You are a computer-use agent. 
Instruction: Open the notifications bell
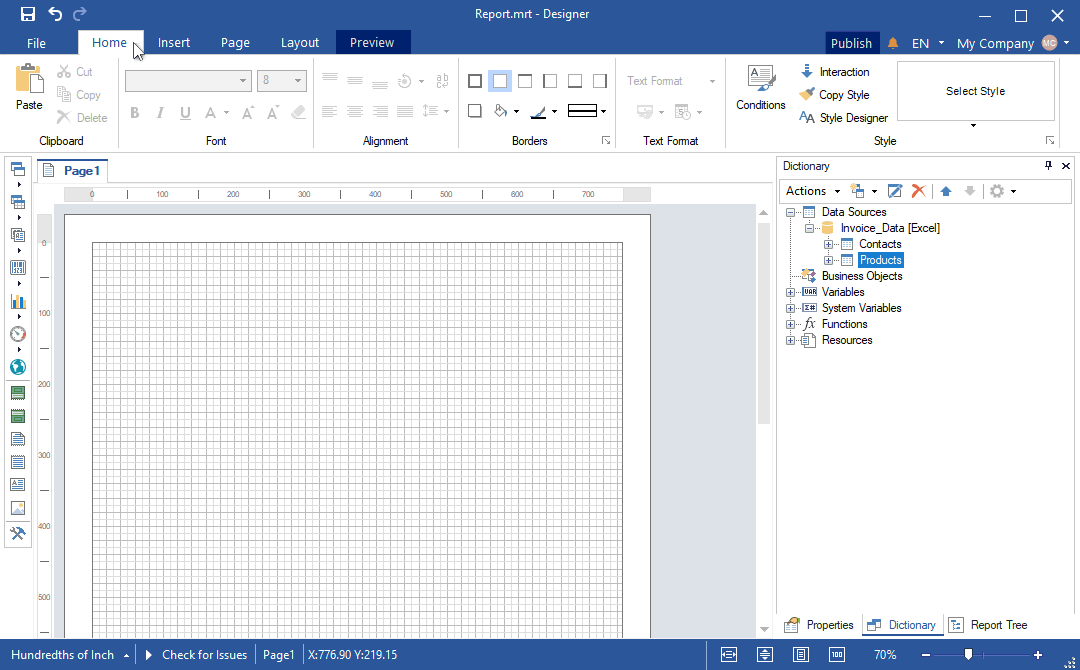(893, 43)
